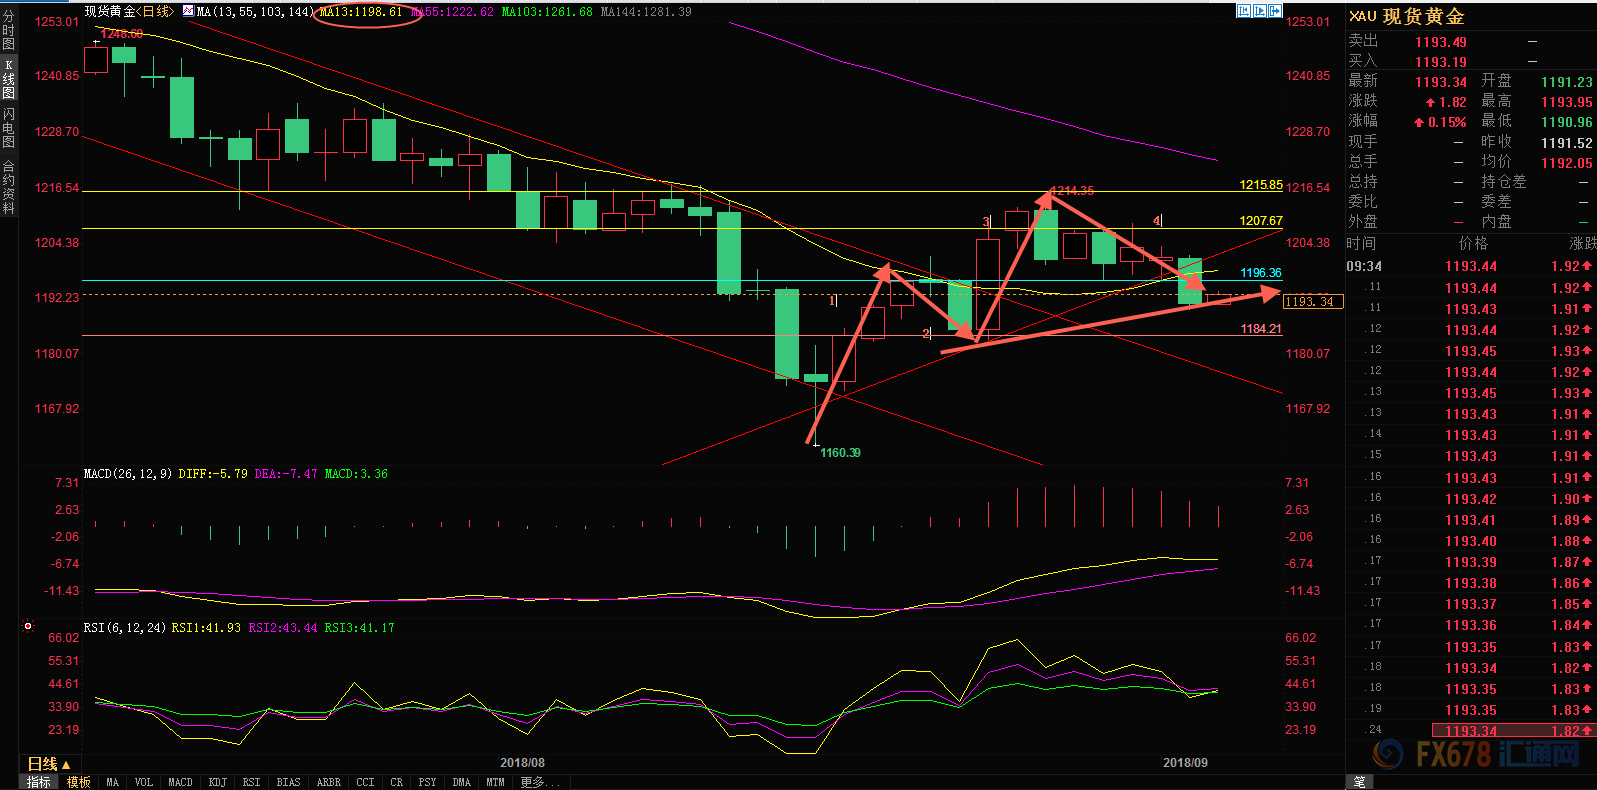Select the 指标 bottom tab

[39, 782]
